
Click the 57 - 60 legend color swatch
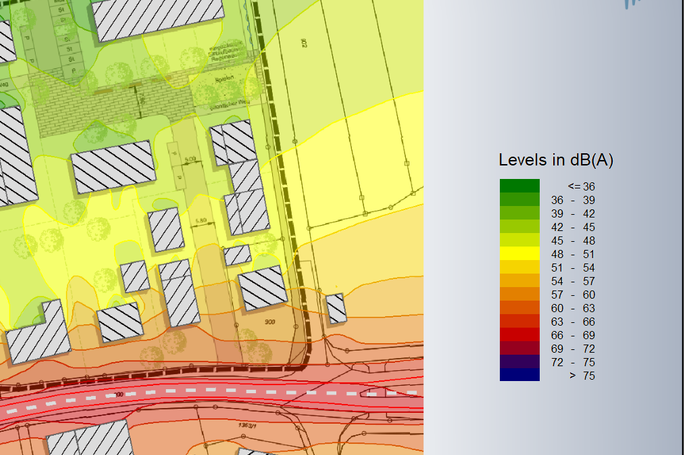[520, 294]
